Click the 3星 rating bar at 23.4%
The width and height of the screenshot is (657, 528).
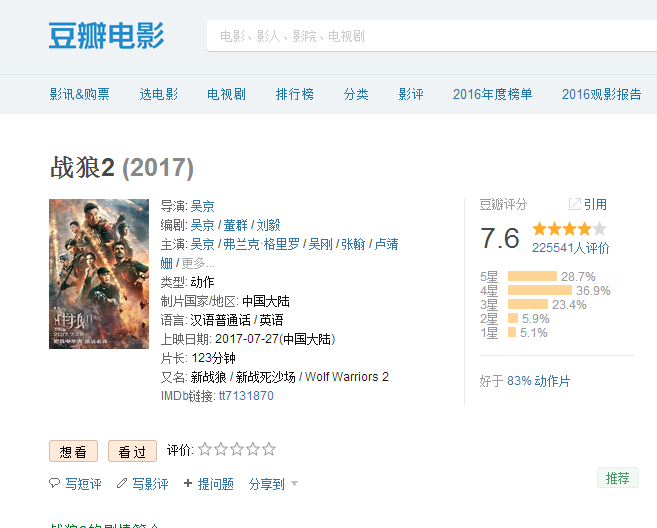click(528, 304)
